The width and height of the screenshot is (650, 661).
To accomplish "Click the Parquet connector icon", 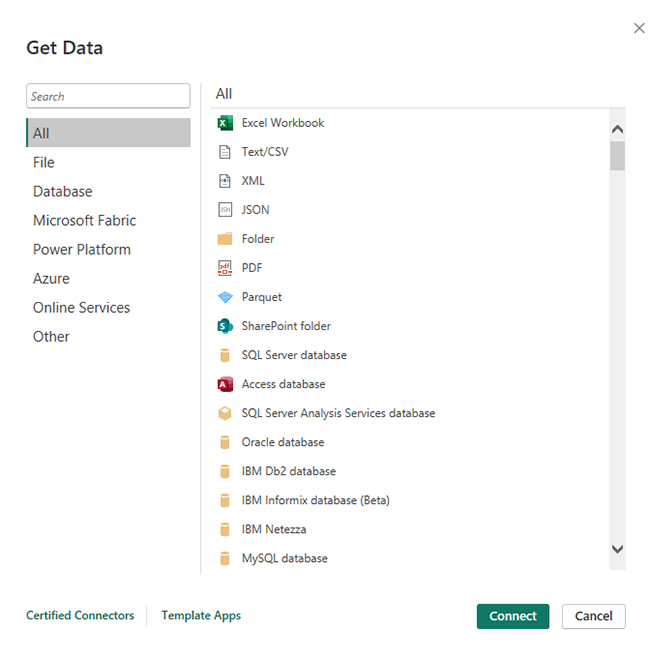I will pos(225,297).
